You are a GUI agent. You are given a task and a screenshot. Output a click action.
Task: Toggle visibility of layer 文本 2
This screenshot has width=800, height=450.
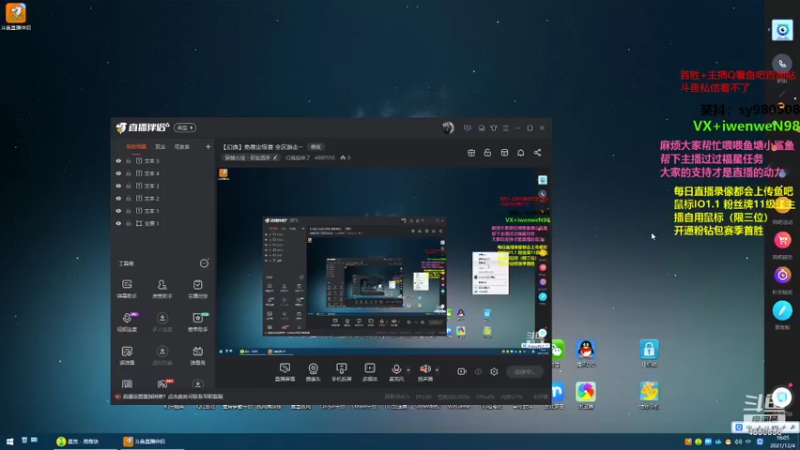click(x=118, y=198)
